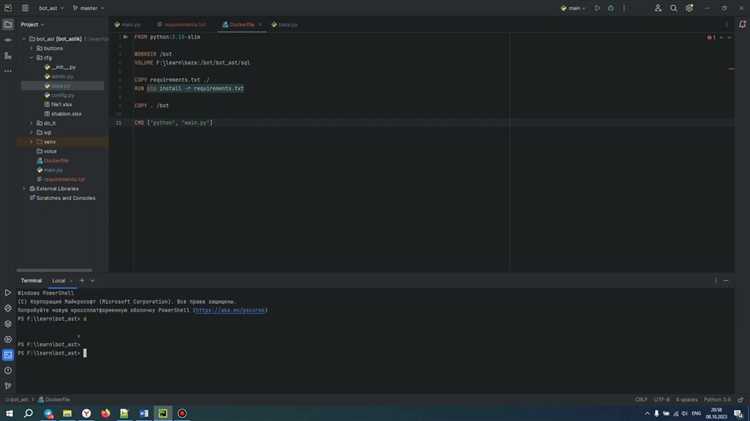This screenshot has height=421, width=750.
Task: Toggle Project tool window folder icon
Action: (x=8, y=24)
